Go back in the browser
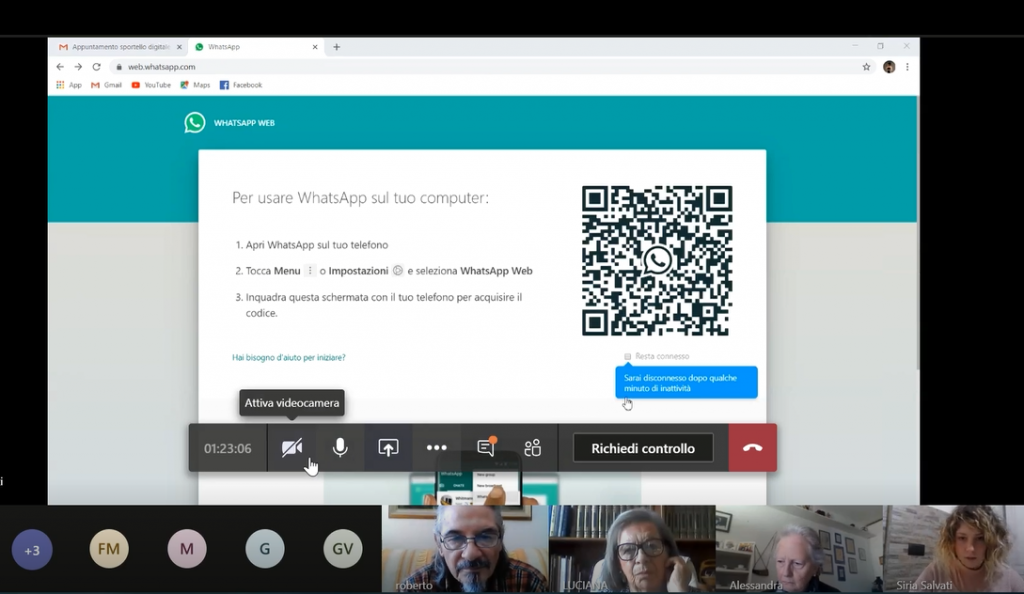Screen dimensions: 1024x594 coord(60,67)
